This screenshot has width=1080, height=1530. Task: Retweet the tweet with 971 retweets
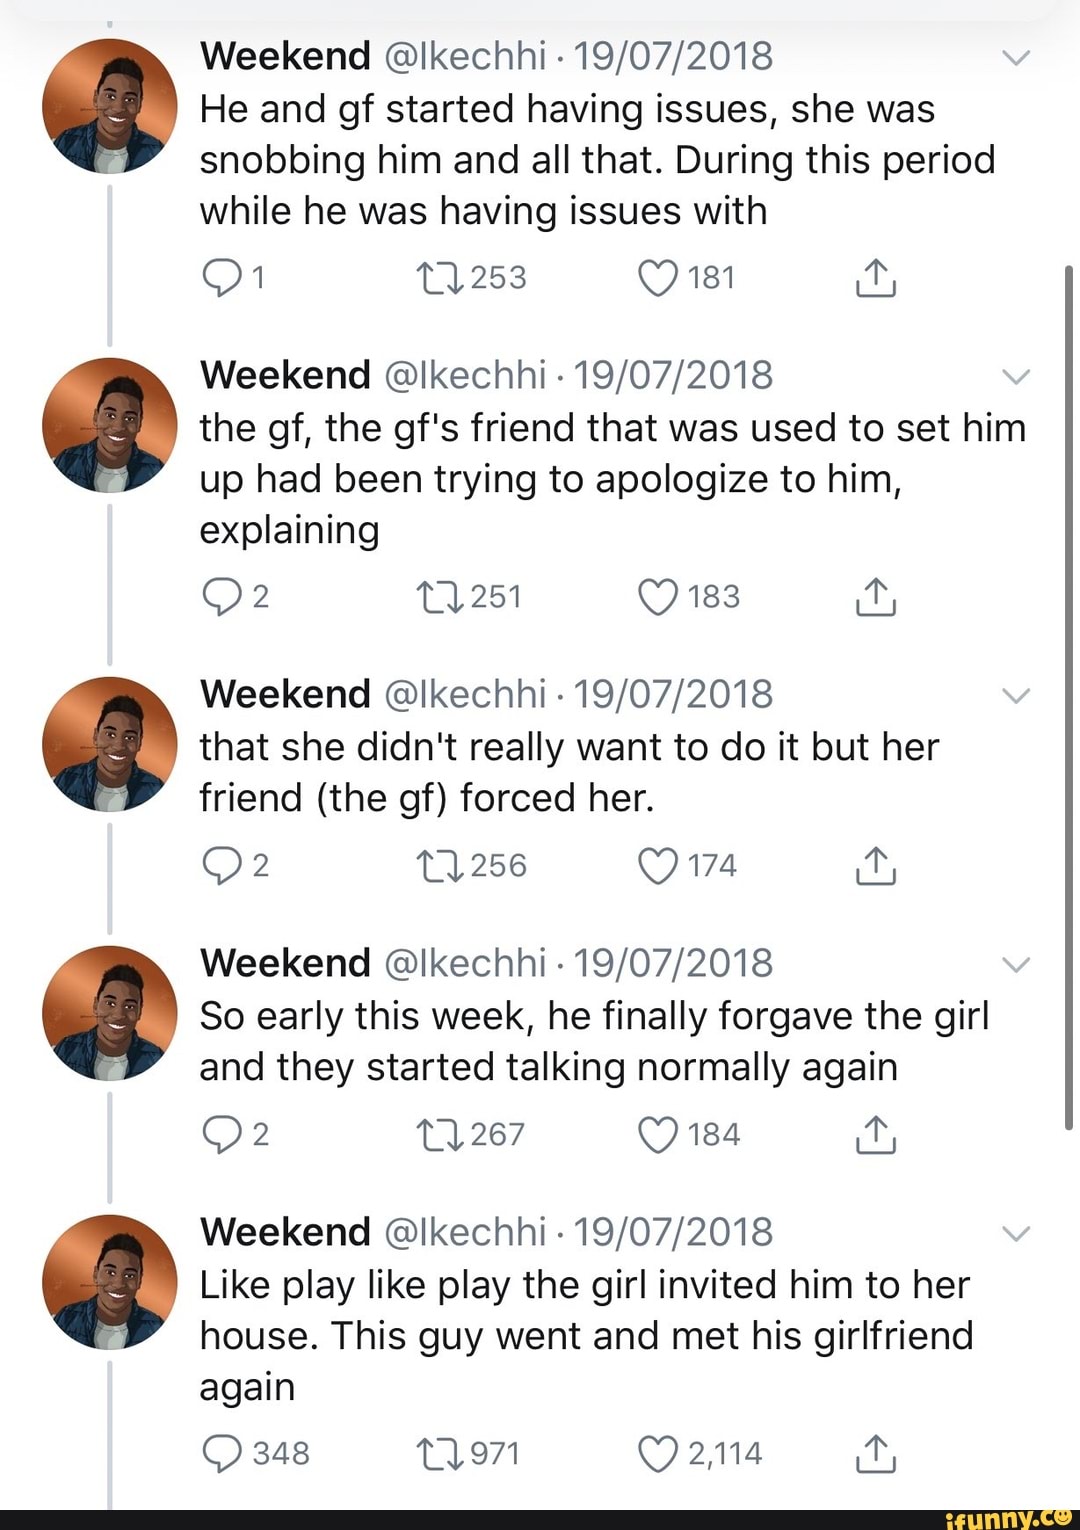(x=440, y=1454)
